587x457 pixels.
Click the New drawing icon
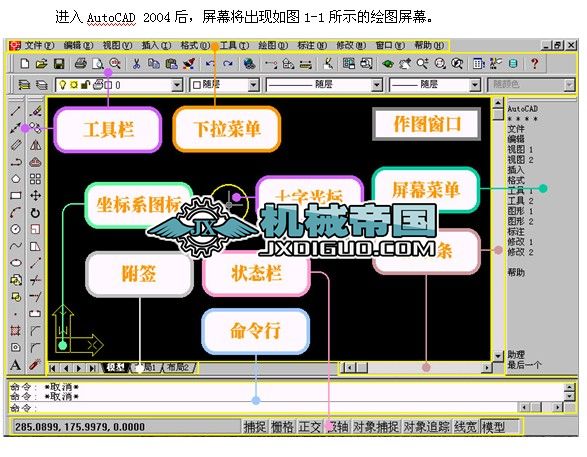pyautogui.click(x=25, y=64)
